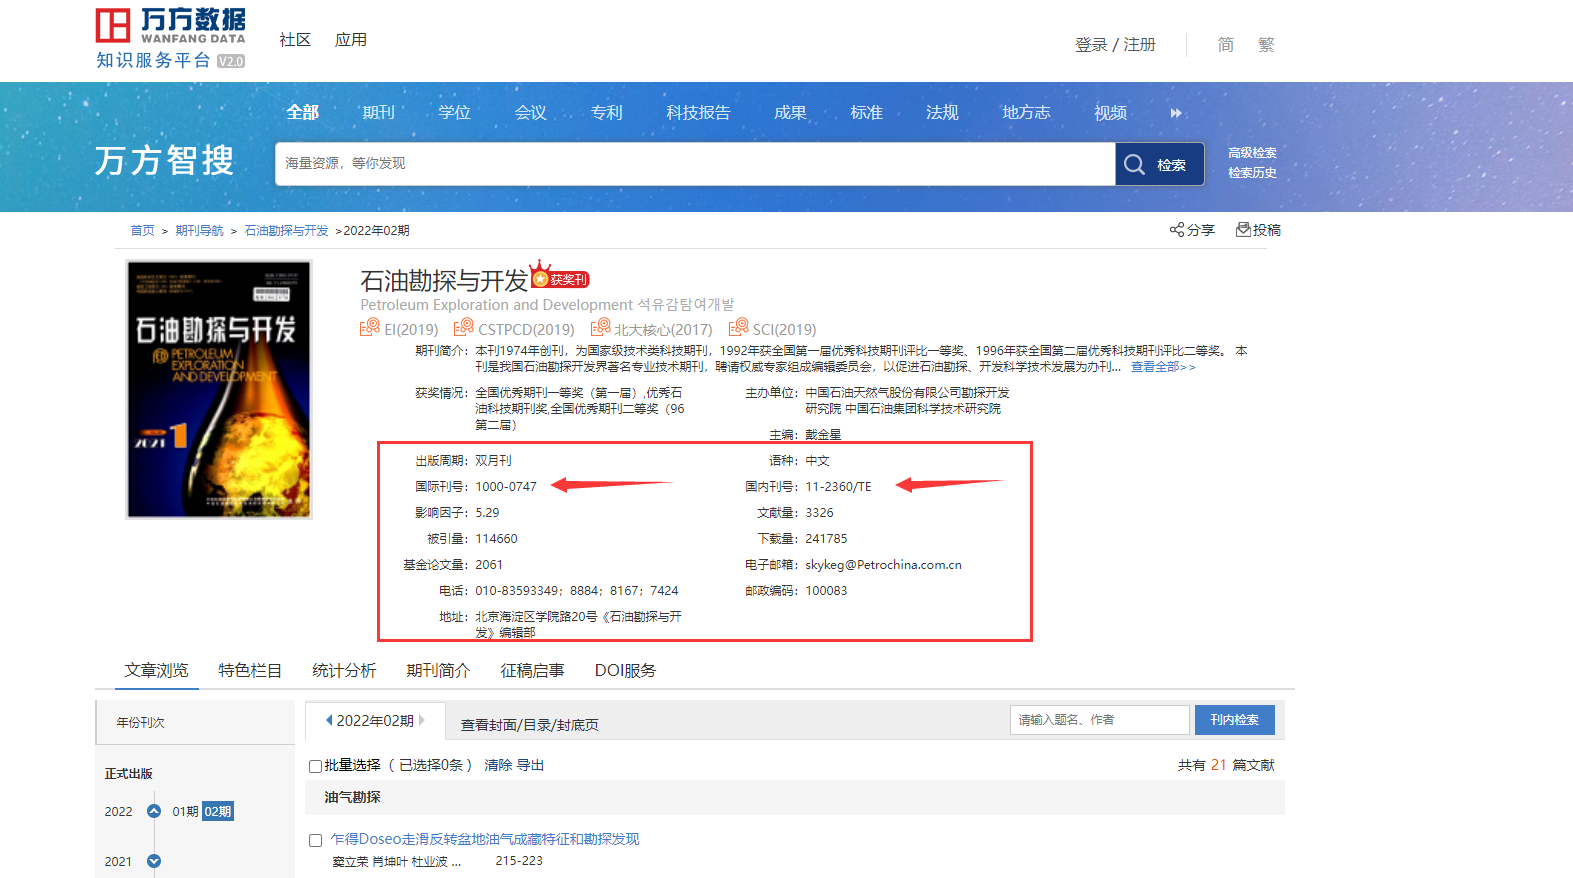Viewport: 1573px width, 878px height.
Task: Click email skykeg@Petrochina.com.cn
Action: coord(883,565)
